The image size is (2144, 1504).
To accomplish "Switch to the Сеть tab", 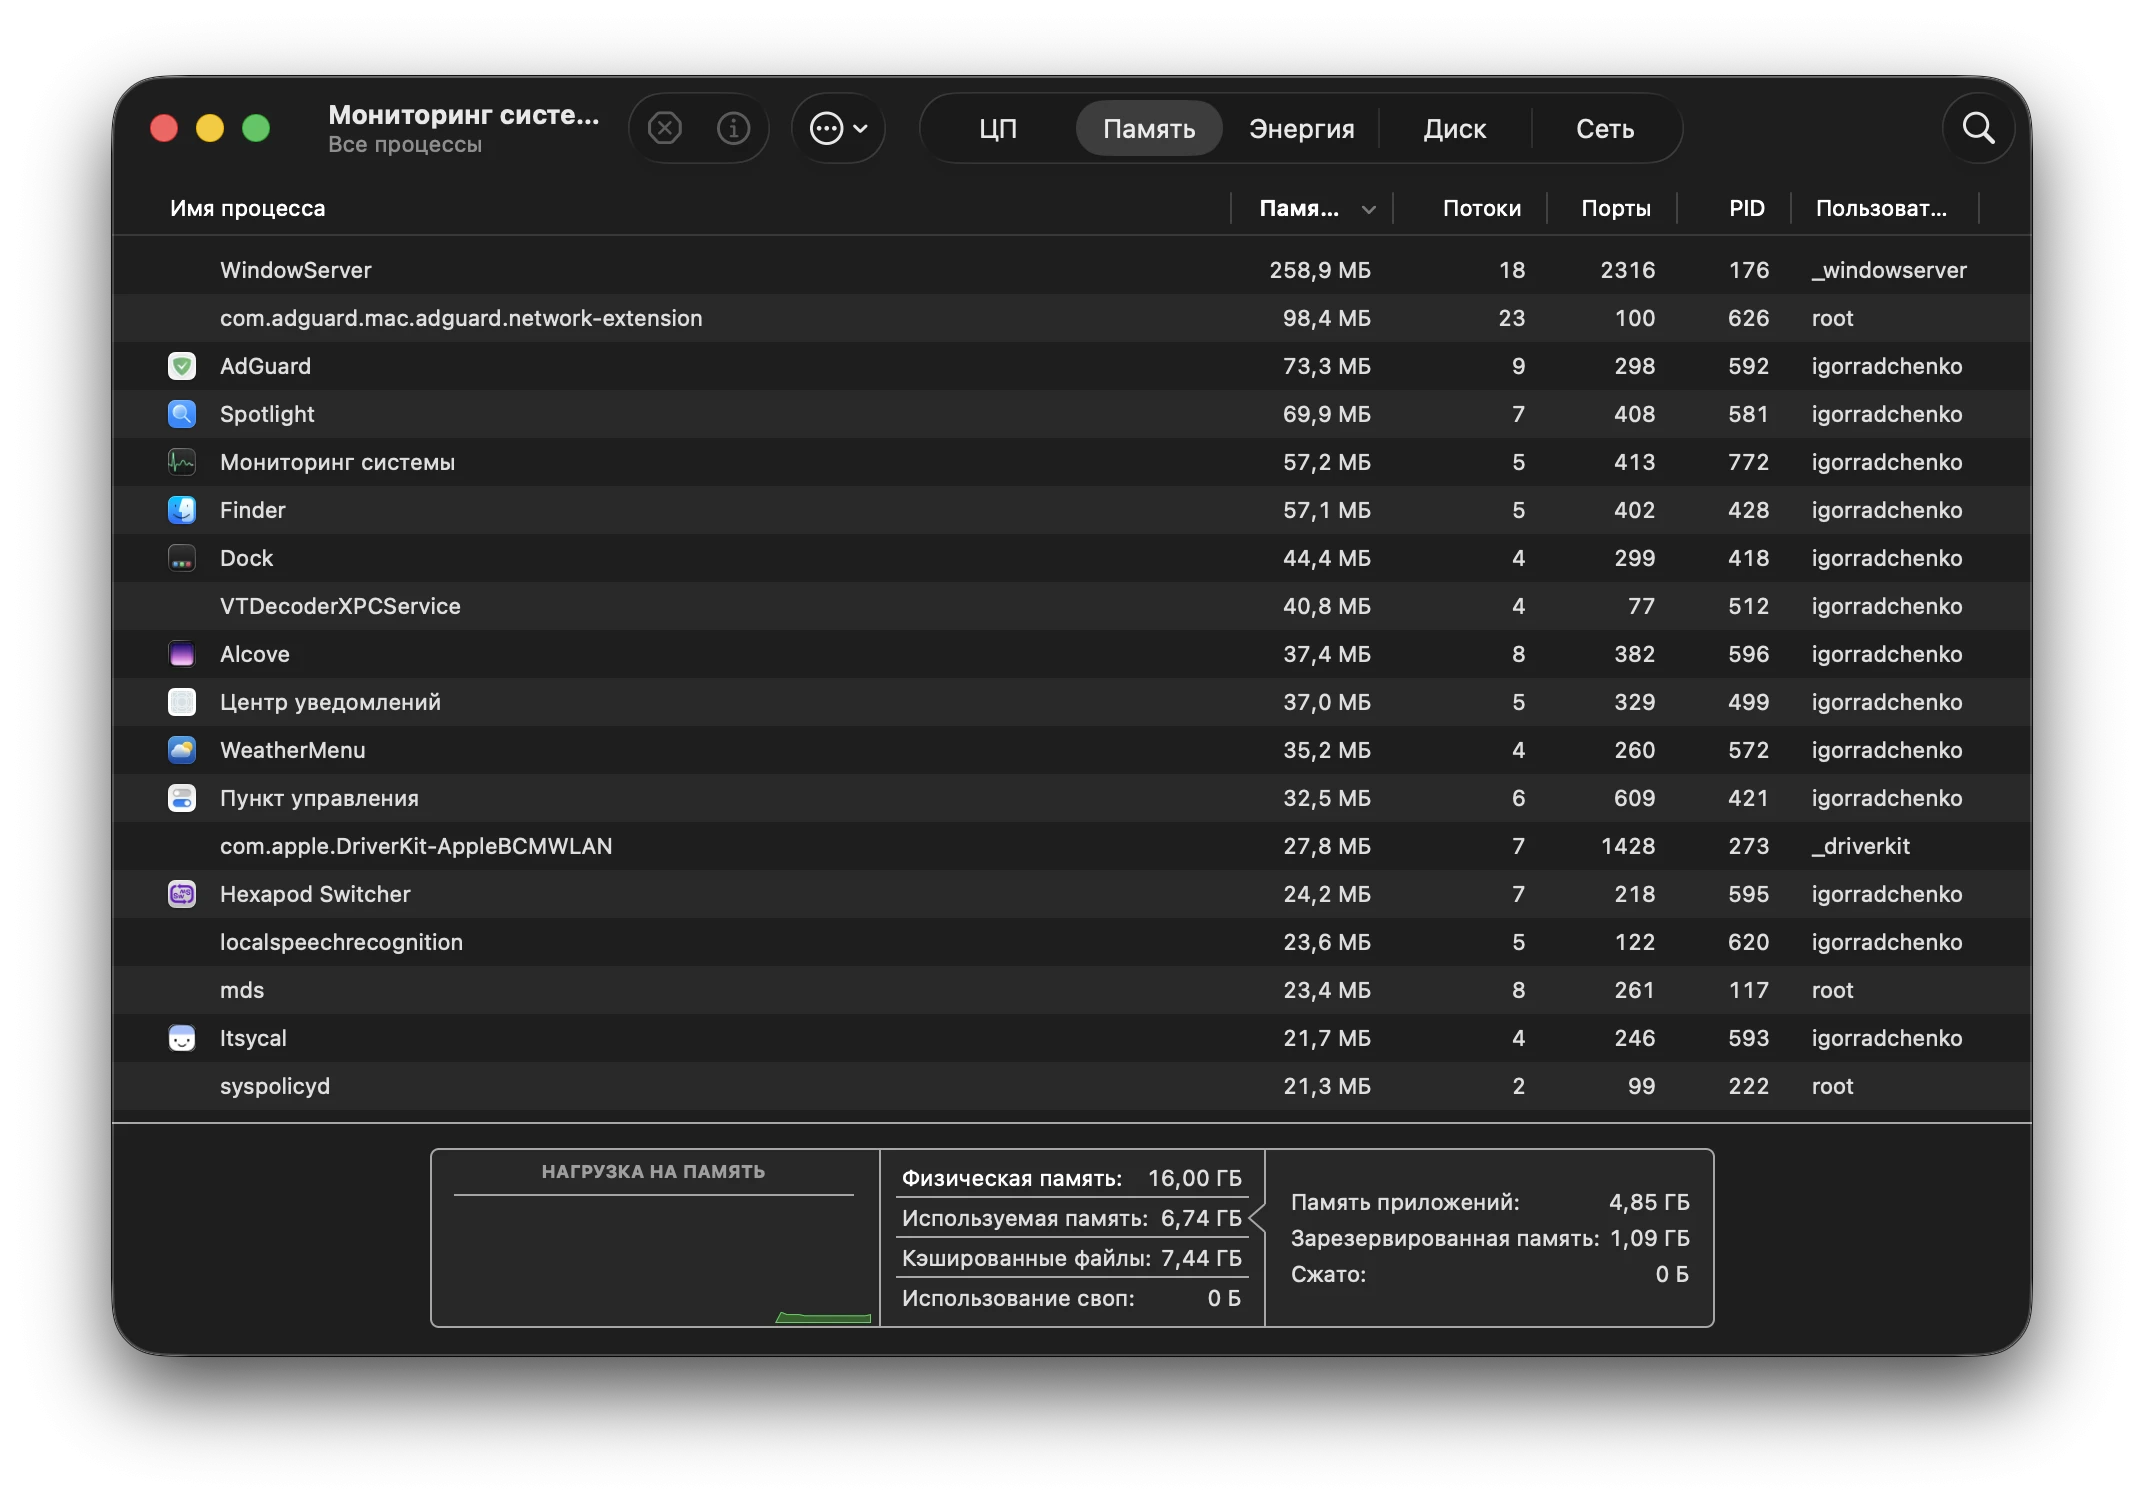I will 1605,129.
